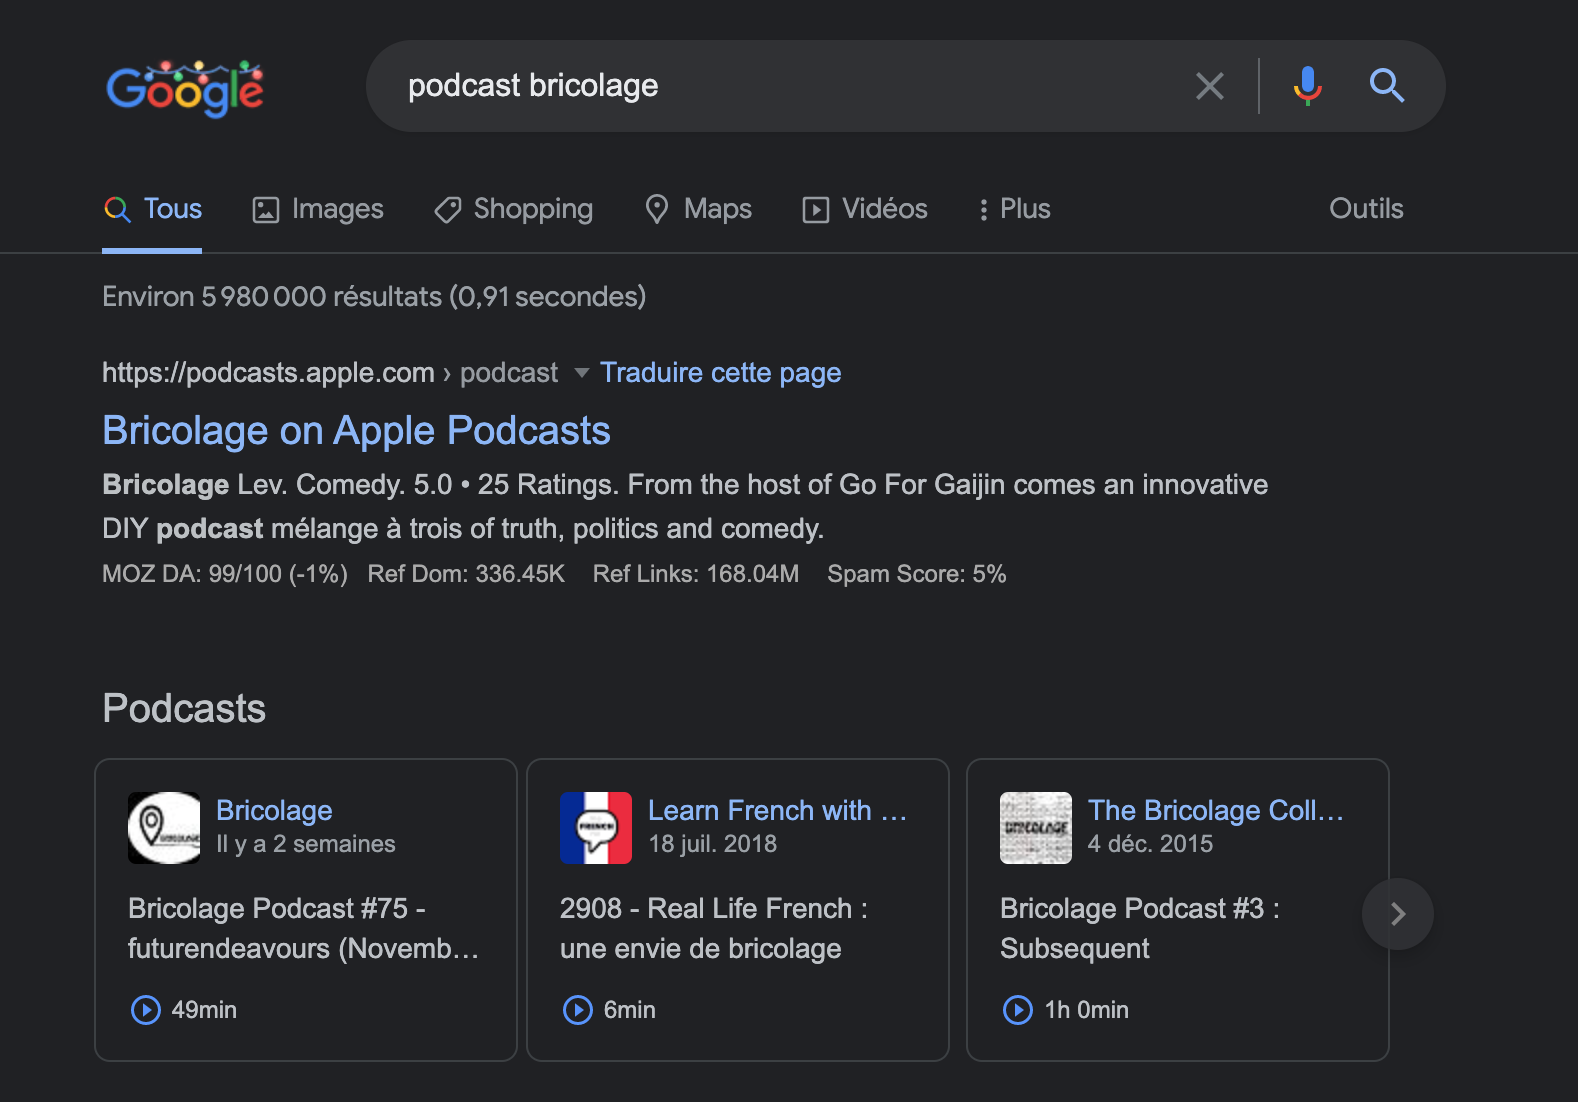Image resolution: width=1578 pixels, height=1102 pixels.
Task: Open the Vidéos tab
Action: tap(865, 209)
